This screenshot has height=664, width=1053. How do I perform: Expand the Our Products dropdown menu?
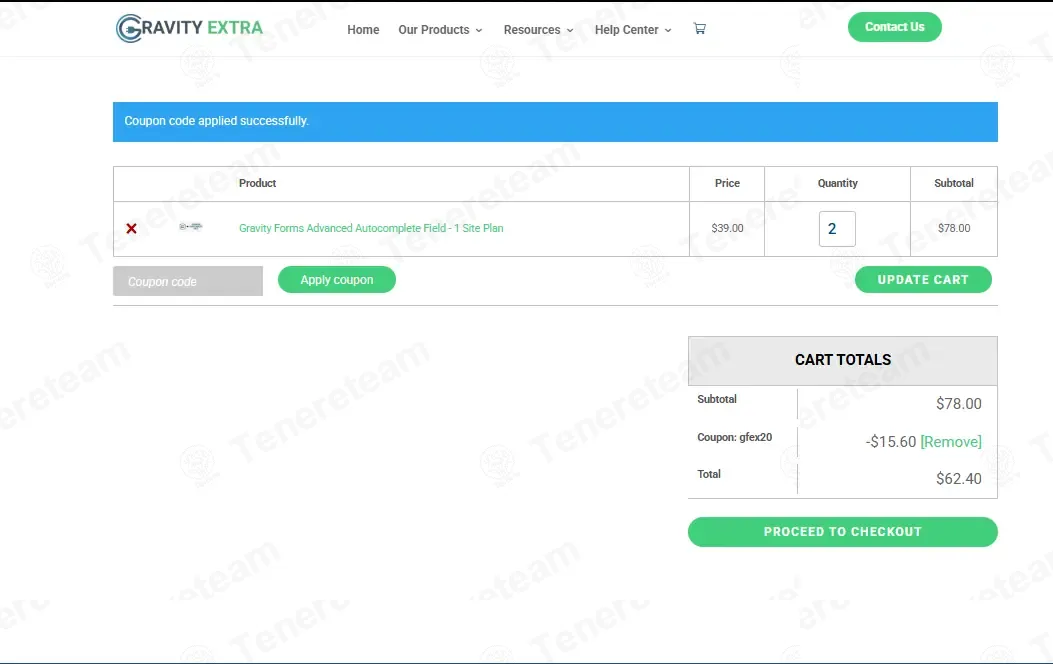pos(440,30)
